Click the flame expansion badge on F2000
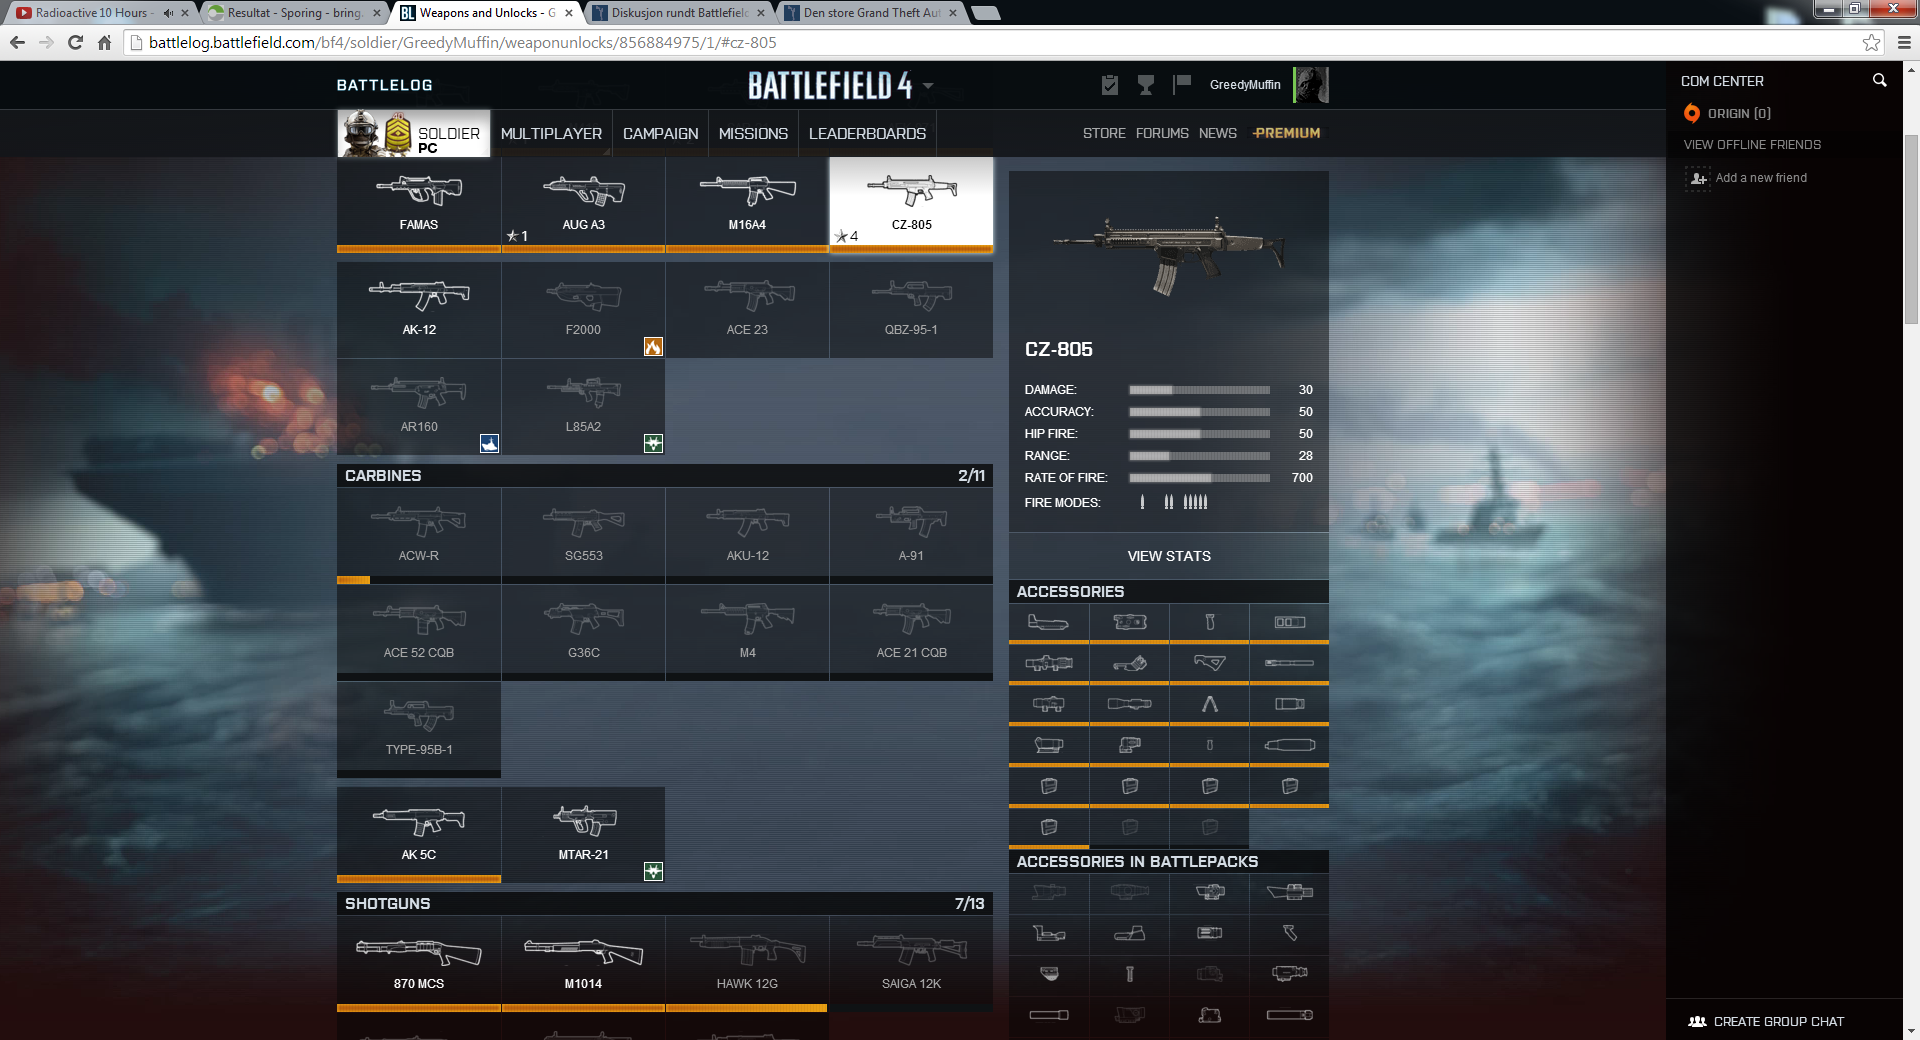The width and height of the screenshot is (1920, 1040). 653,347
